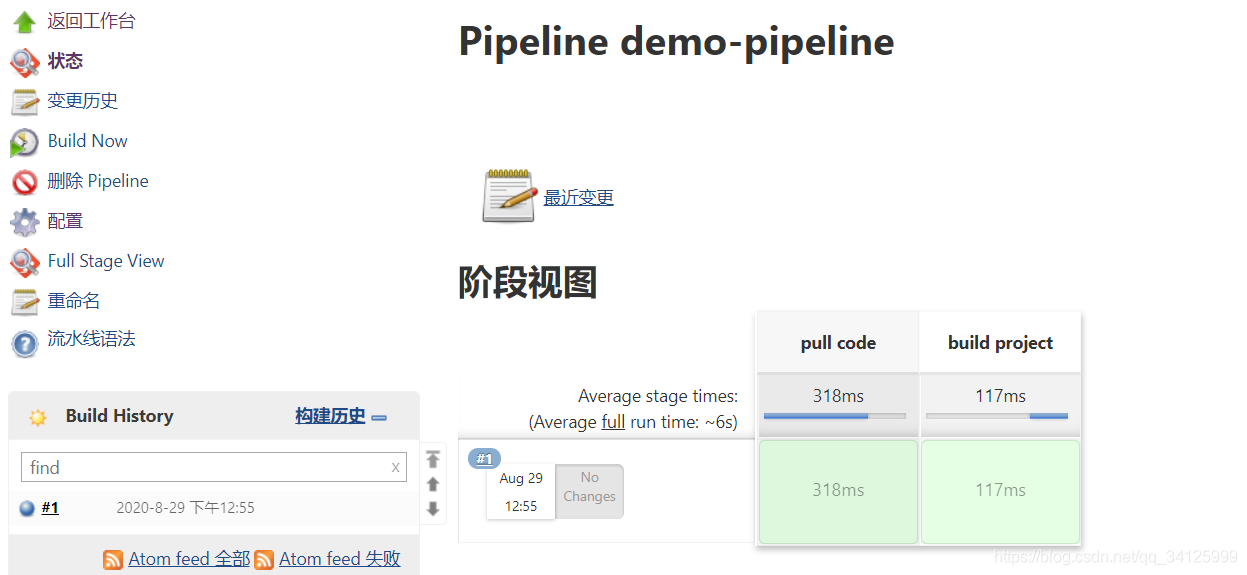The image size is (1247, 575).
Task: Collapse the 构建历史 panel with the dash icon
Action: [x=379, y=418]
